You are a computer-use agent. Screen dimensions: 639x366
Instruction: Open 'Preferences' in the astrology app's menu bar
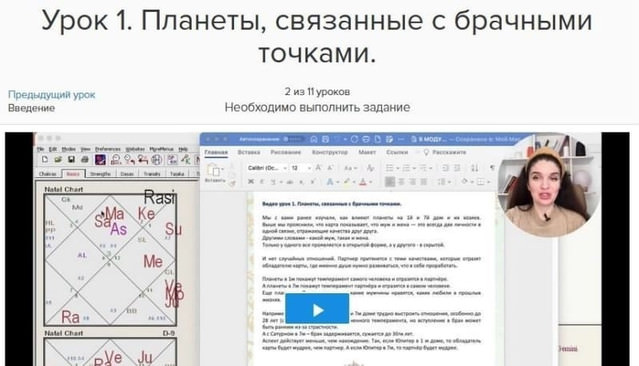click(x=108, y=149)
